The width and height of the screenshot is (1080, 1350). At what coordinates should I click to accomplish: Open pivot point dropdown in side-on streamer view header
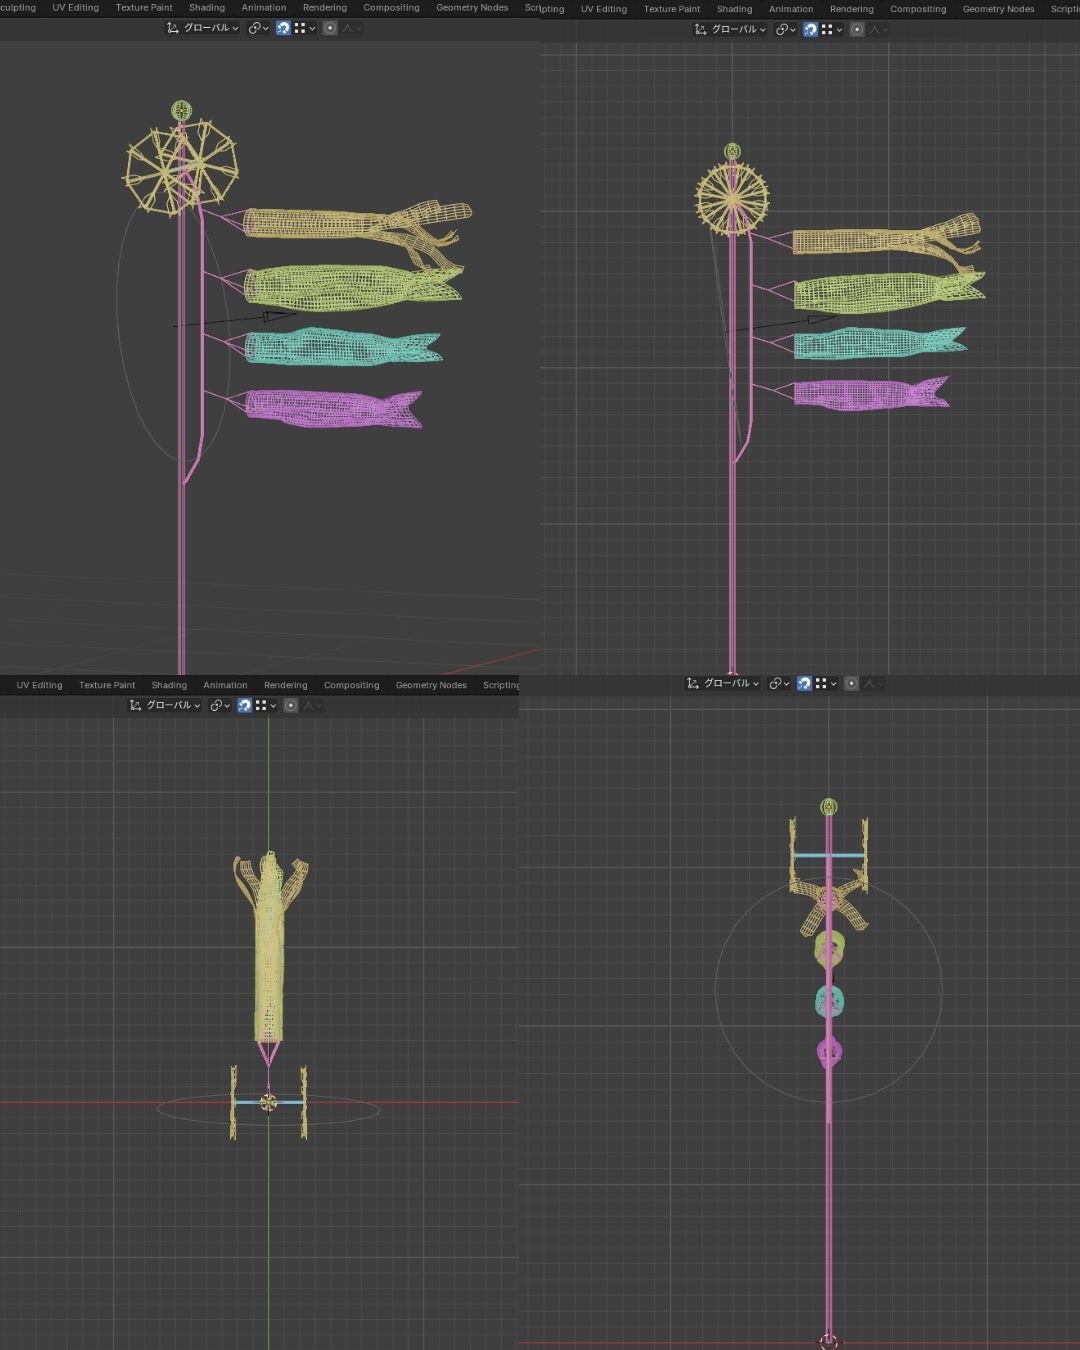(x=785, y=29)
